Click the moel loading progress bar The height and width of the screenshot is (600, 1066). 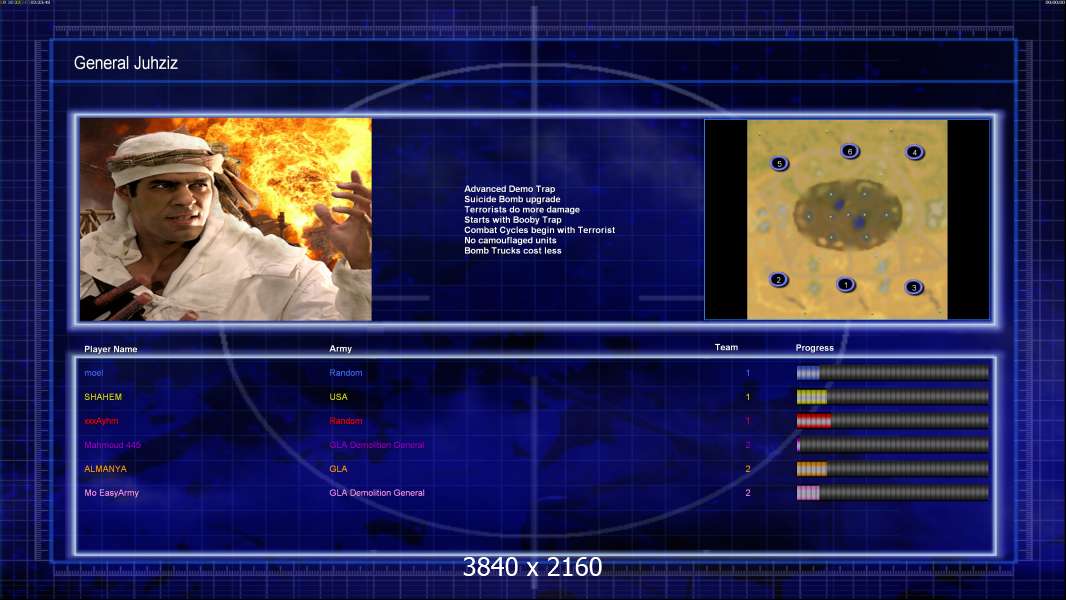tap(893, 372)
